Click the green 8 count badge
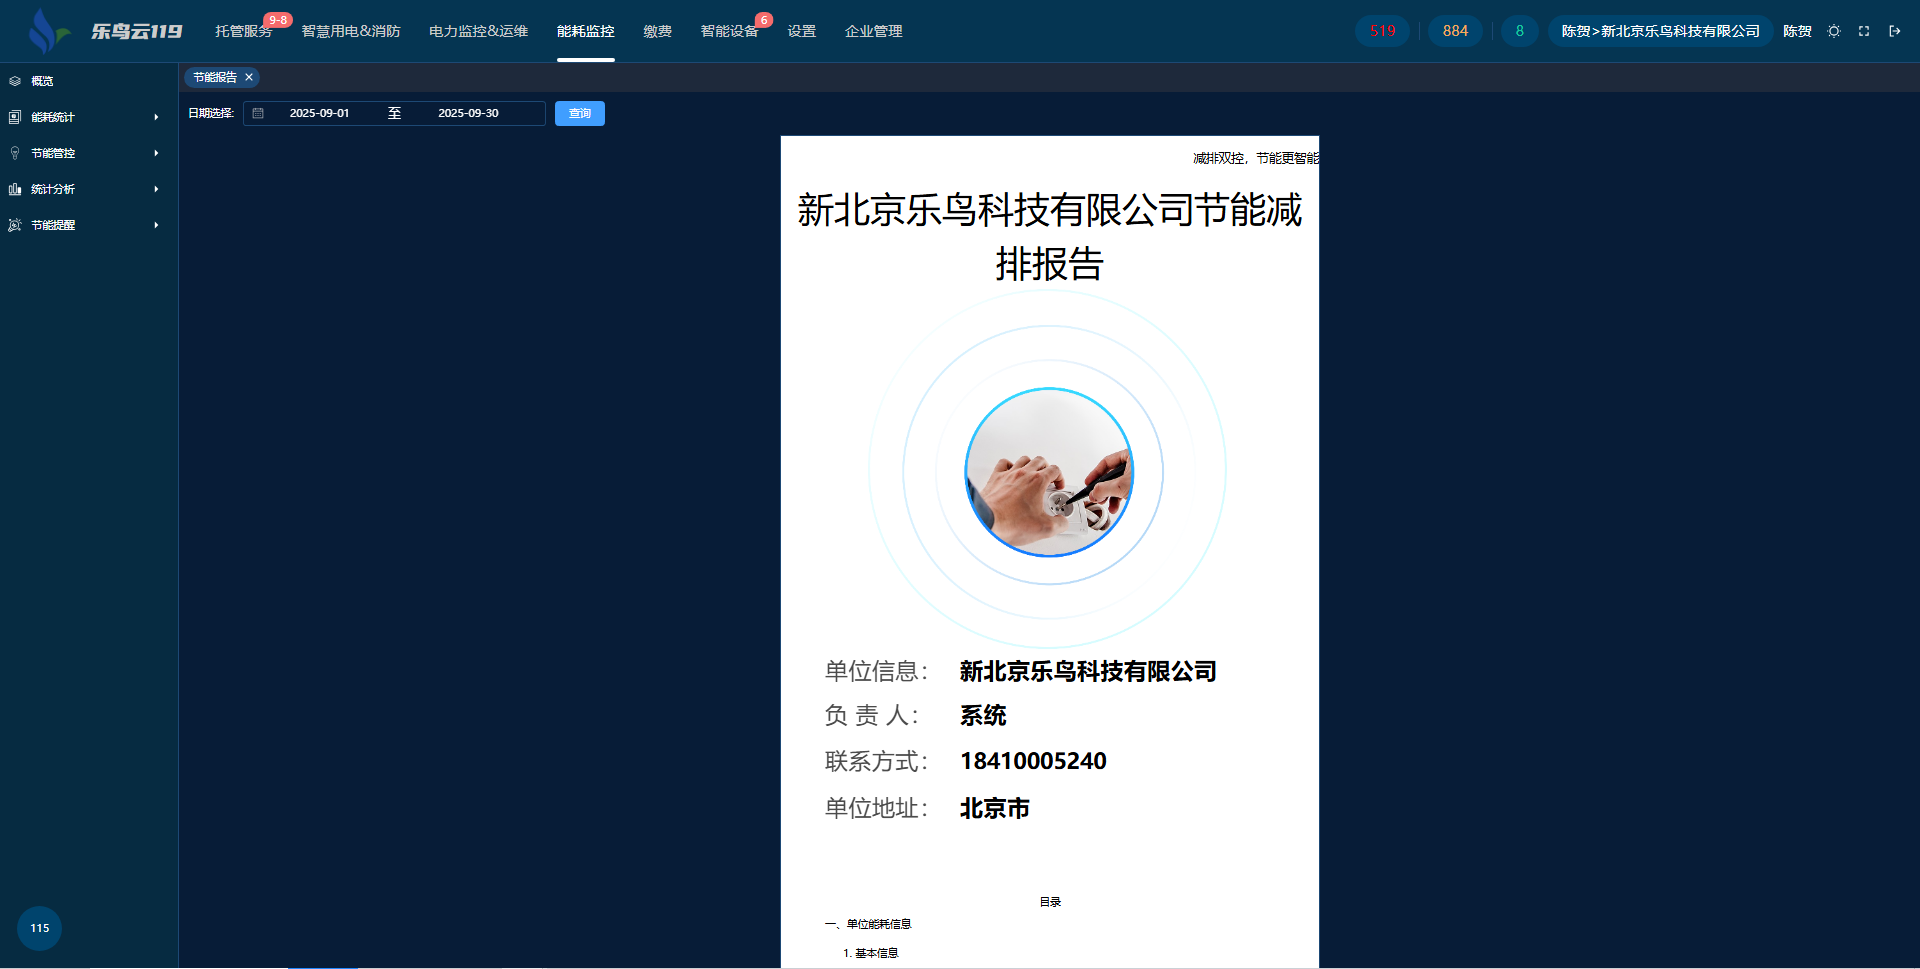This screenshot has width=1920, height=969. [1519, 31]
